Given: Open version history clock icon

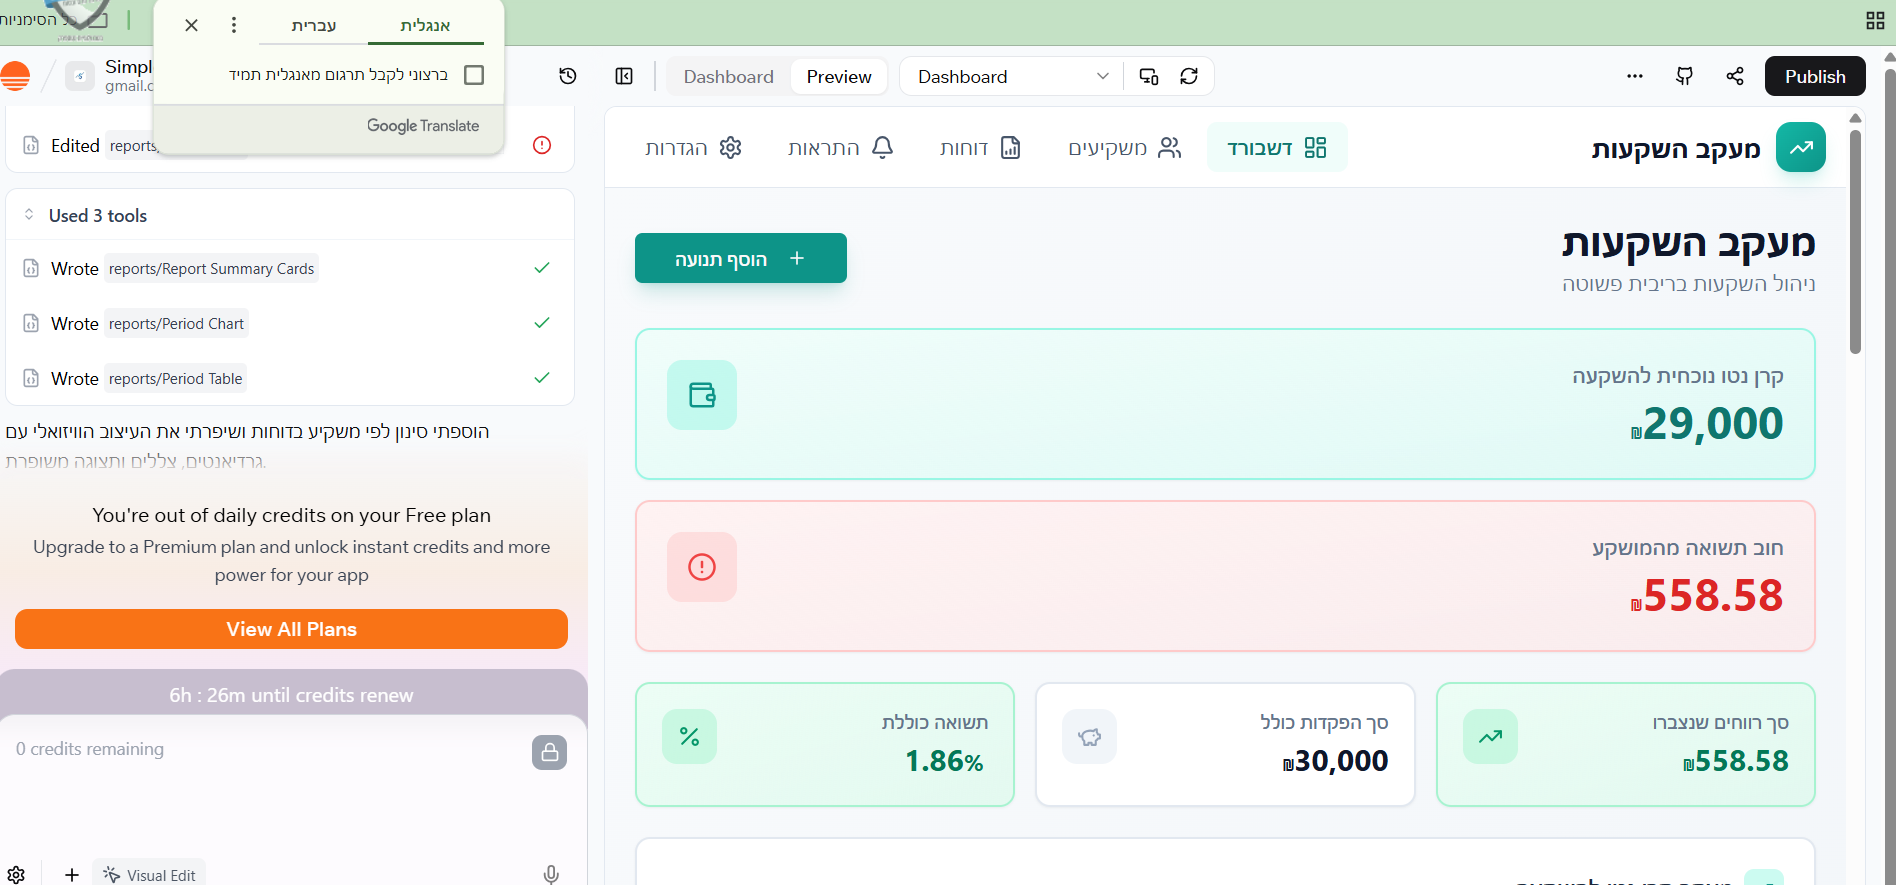Looking at the screenshot, I should 568,76.
